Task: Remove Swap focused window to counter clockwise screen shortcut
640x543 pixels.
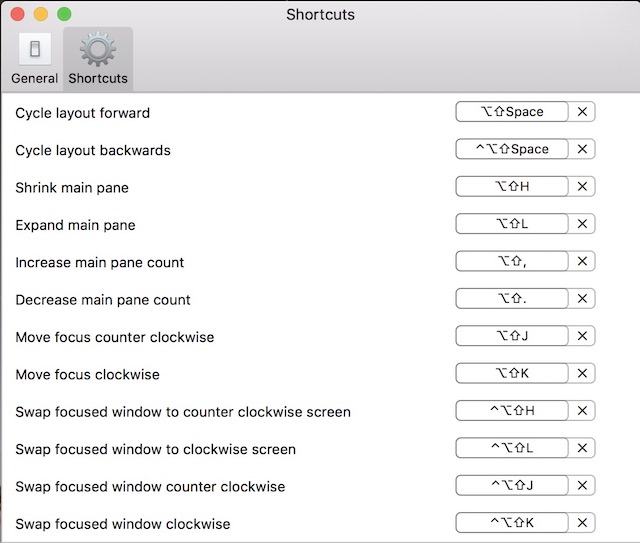Action: [x=582, y=411]
